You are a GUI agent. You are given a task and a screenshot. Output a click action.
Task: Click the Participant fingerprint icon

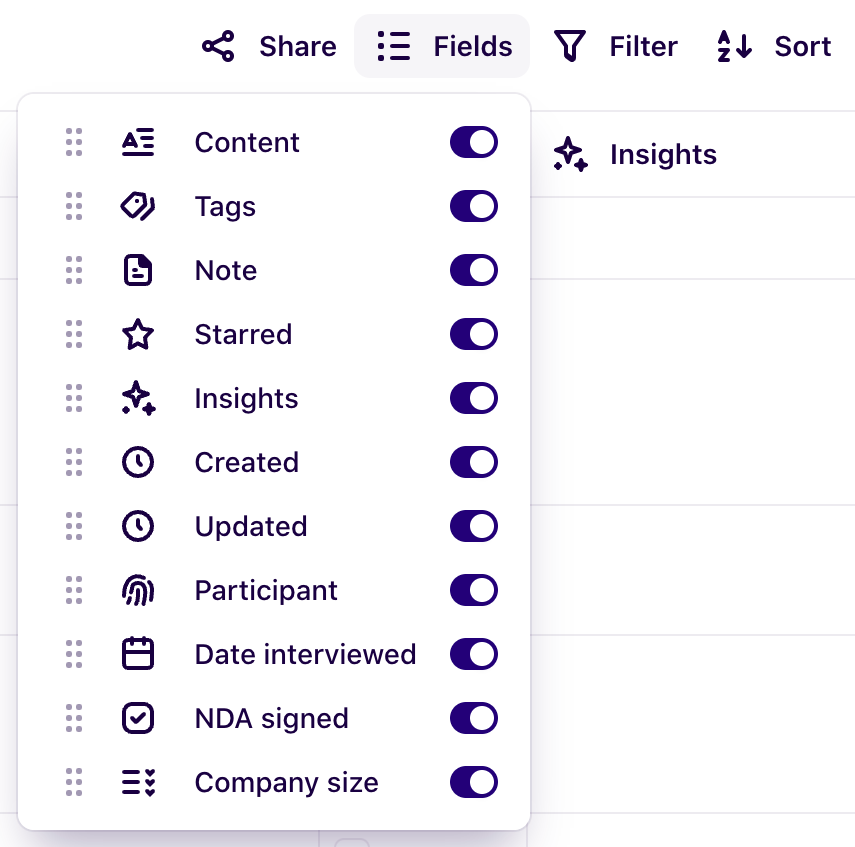pos(138,590)
